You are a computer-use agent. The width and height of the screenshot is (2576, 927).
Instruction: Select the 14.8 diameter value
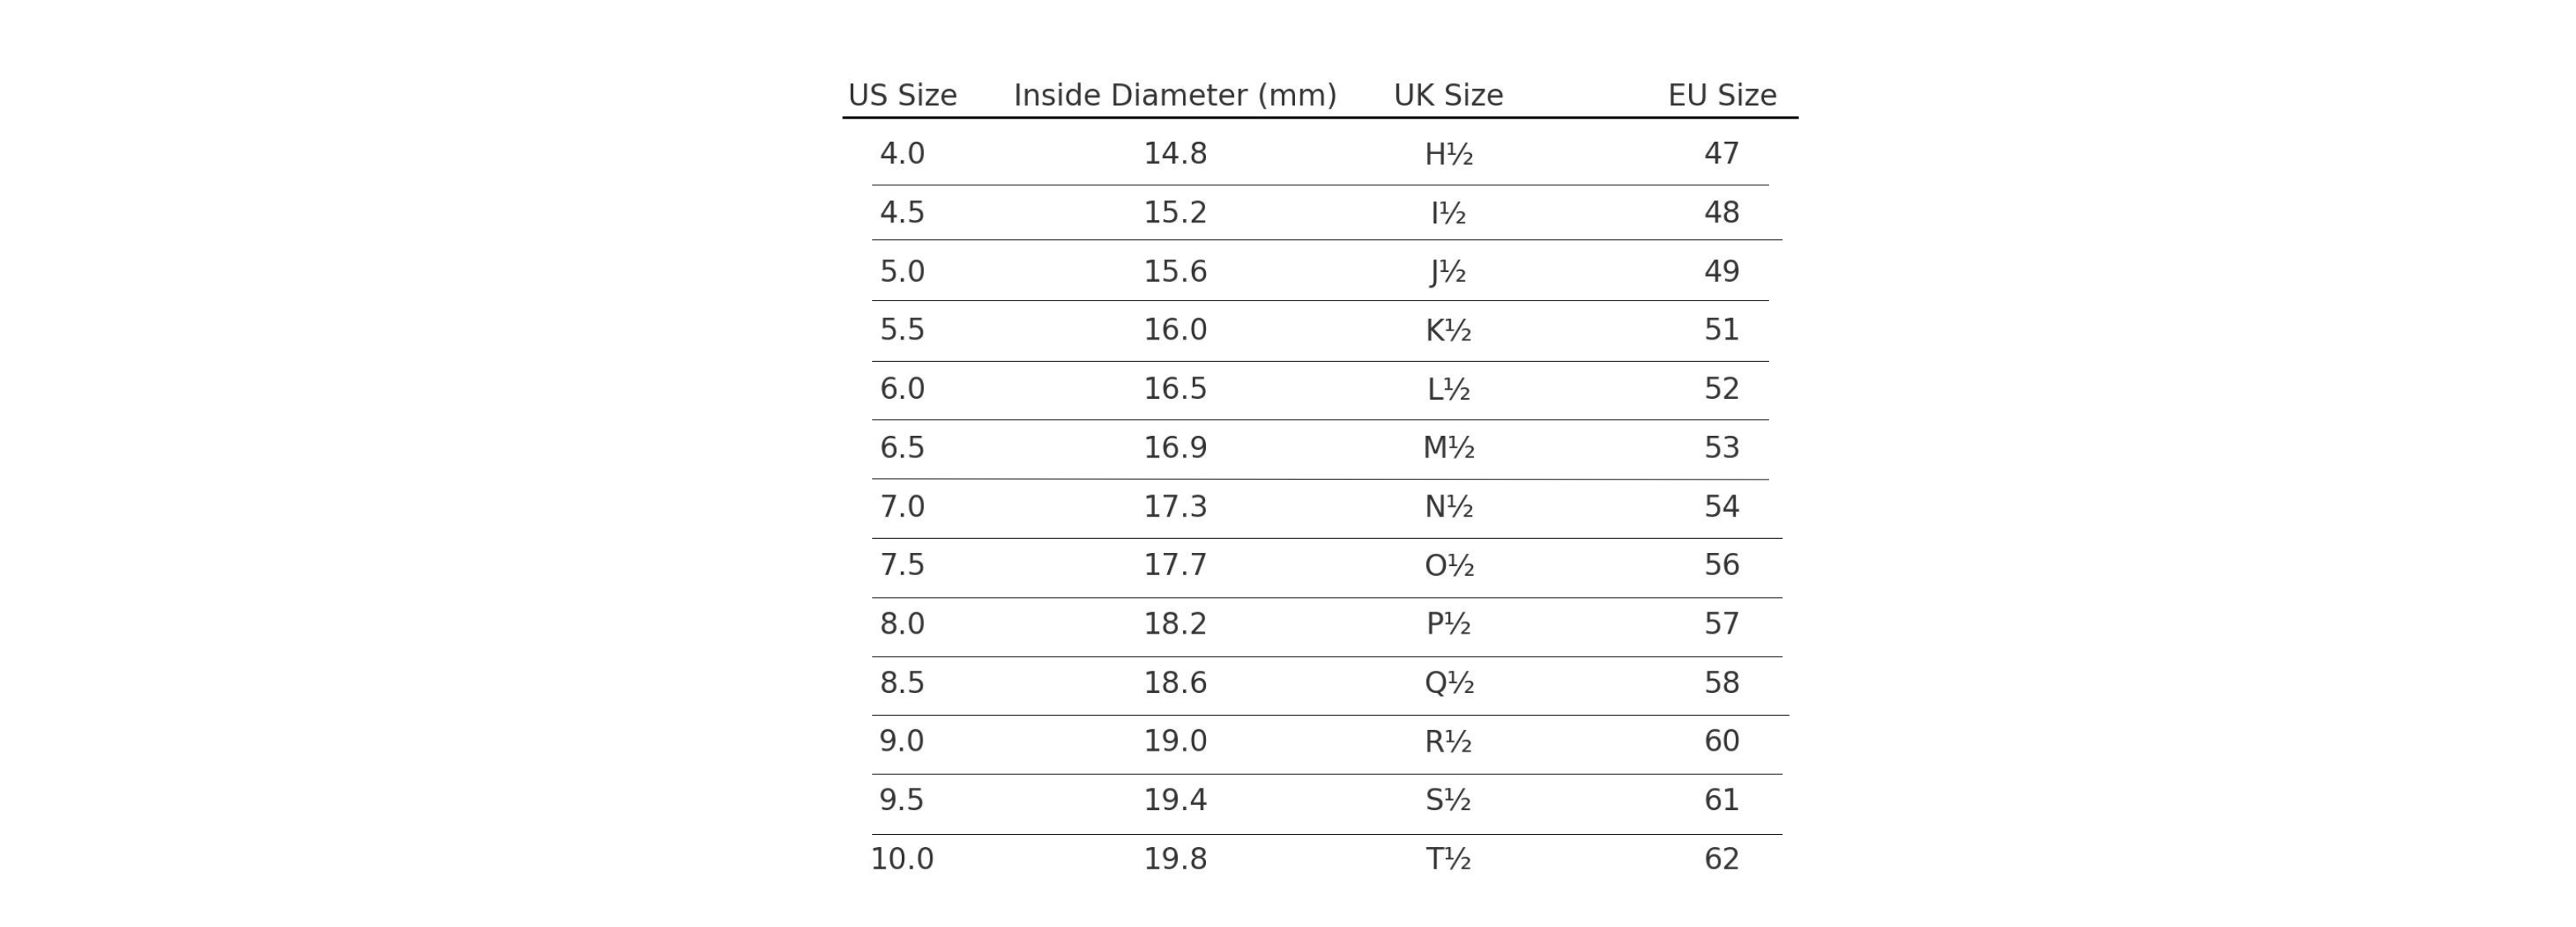tap(1175, 154)
